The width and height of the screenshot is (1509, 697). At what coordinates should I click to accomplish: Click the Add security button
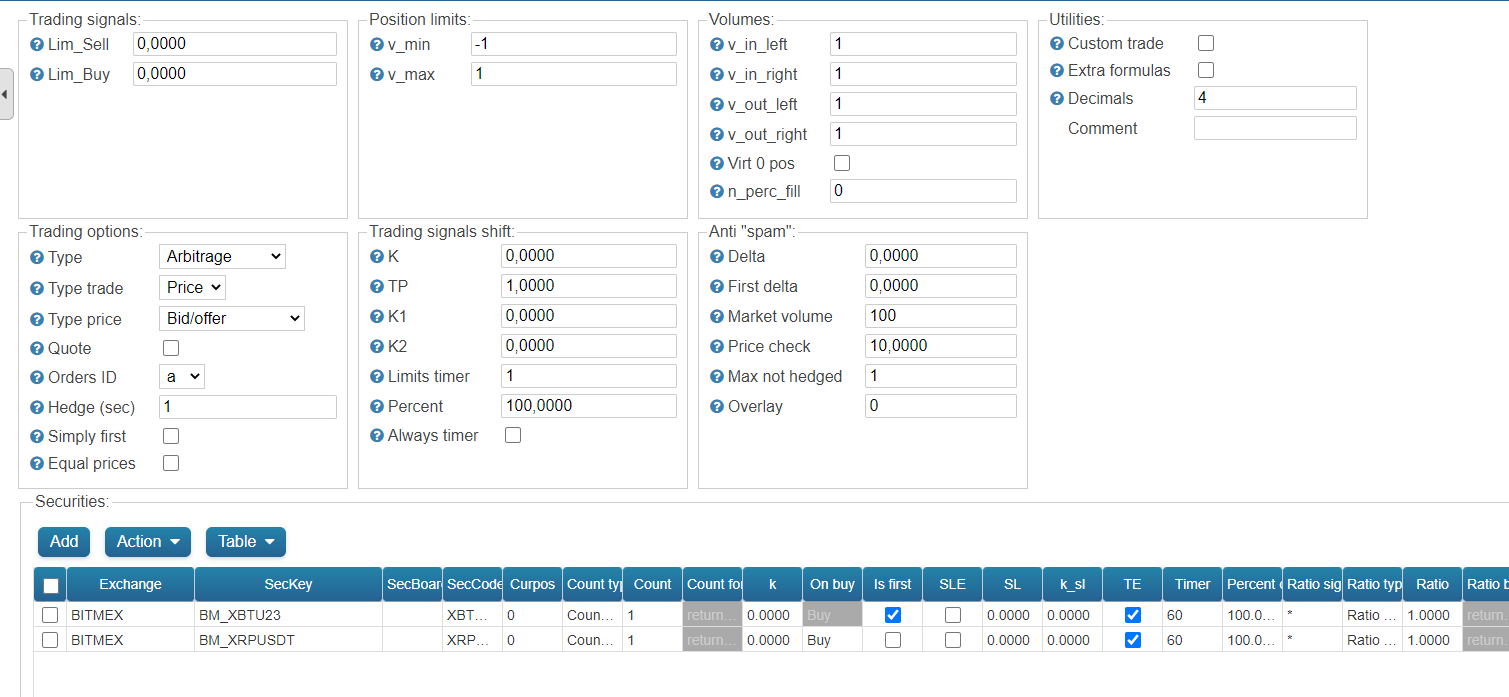(x=64, y=542)
